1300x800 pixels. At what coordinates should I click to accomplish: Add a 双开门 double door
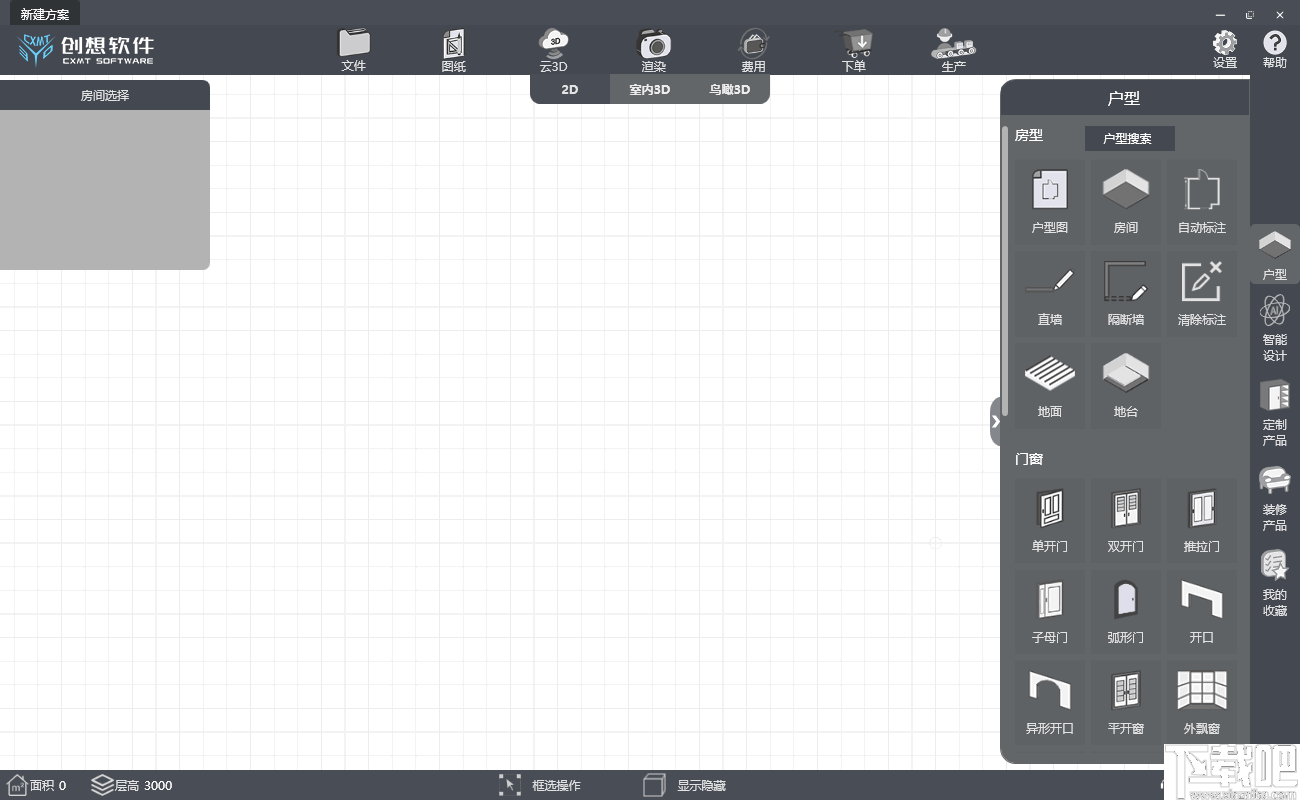pos(1126,520)
